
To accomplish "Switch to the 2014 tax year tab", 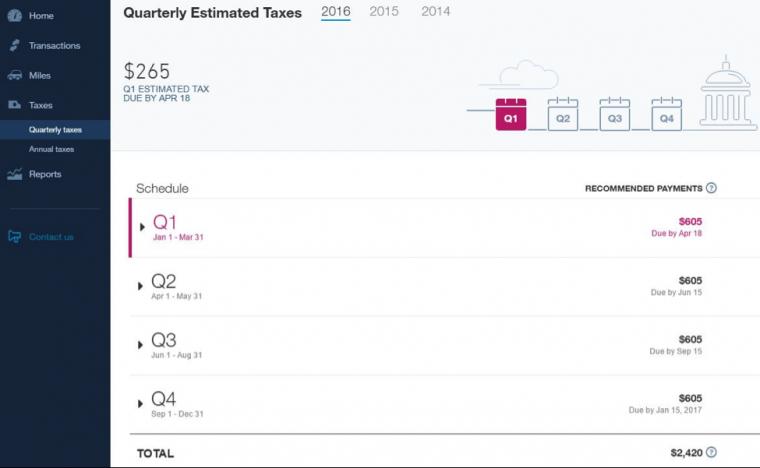I will click(436, 12).
